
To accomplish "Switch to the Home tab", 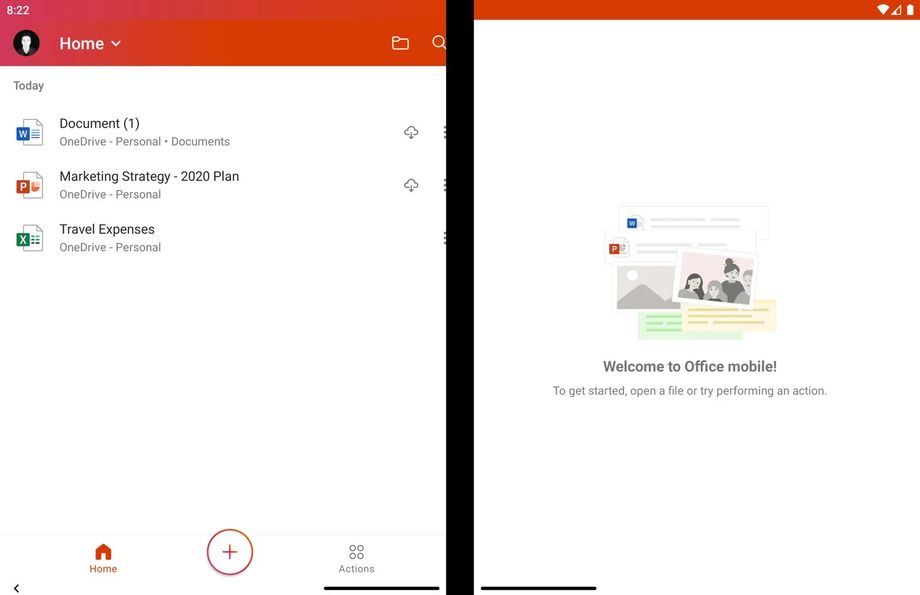I will click(x=103, y=558).
